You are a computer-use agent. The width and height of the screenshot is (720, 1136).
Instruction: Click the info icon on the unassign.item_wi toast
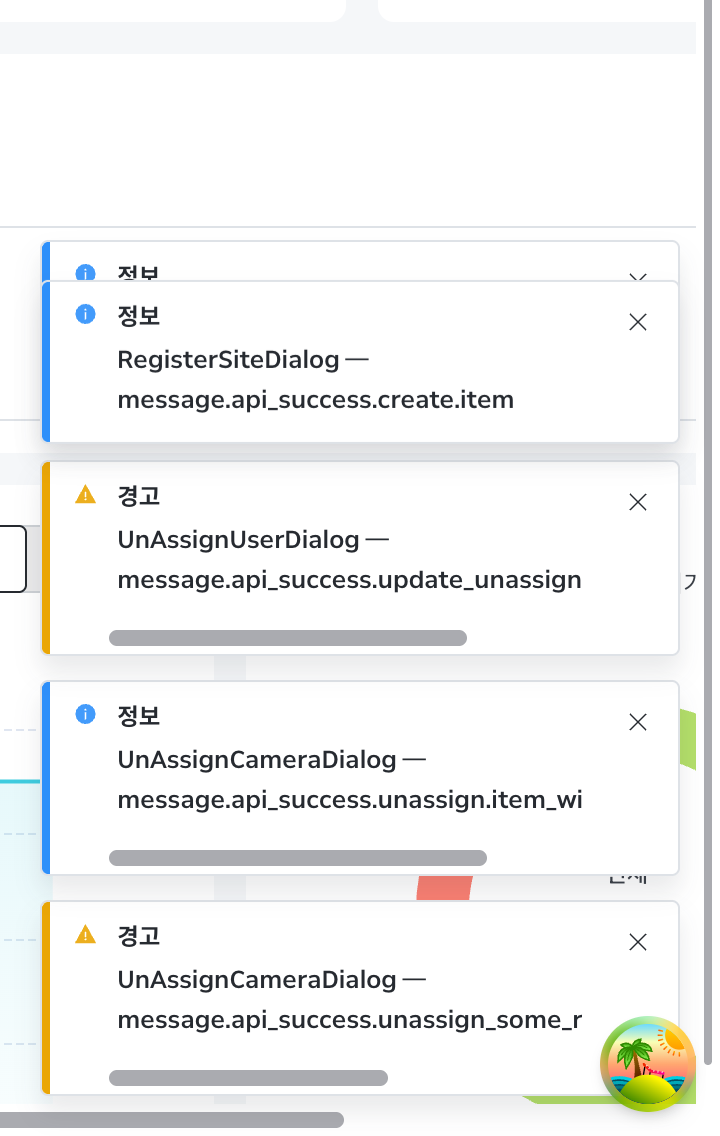(86, 714)
